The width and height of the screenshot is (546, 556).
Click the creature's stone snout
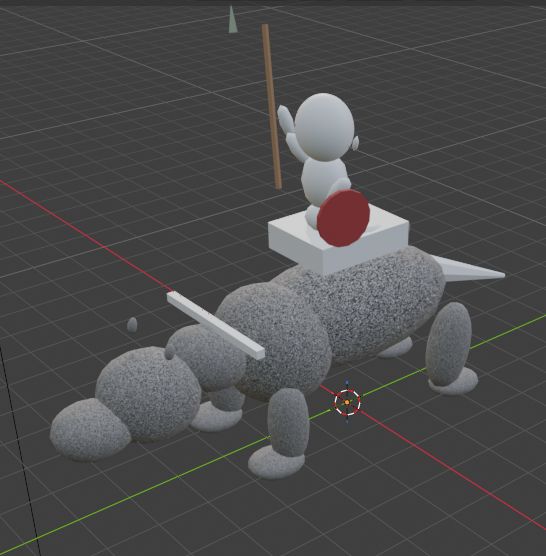point(89,430)
